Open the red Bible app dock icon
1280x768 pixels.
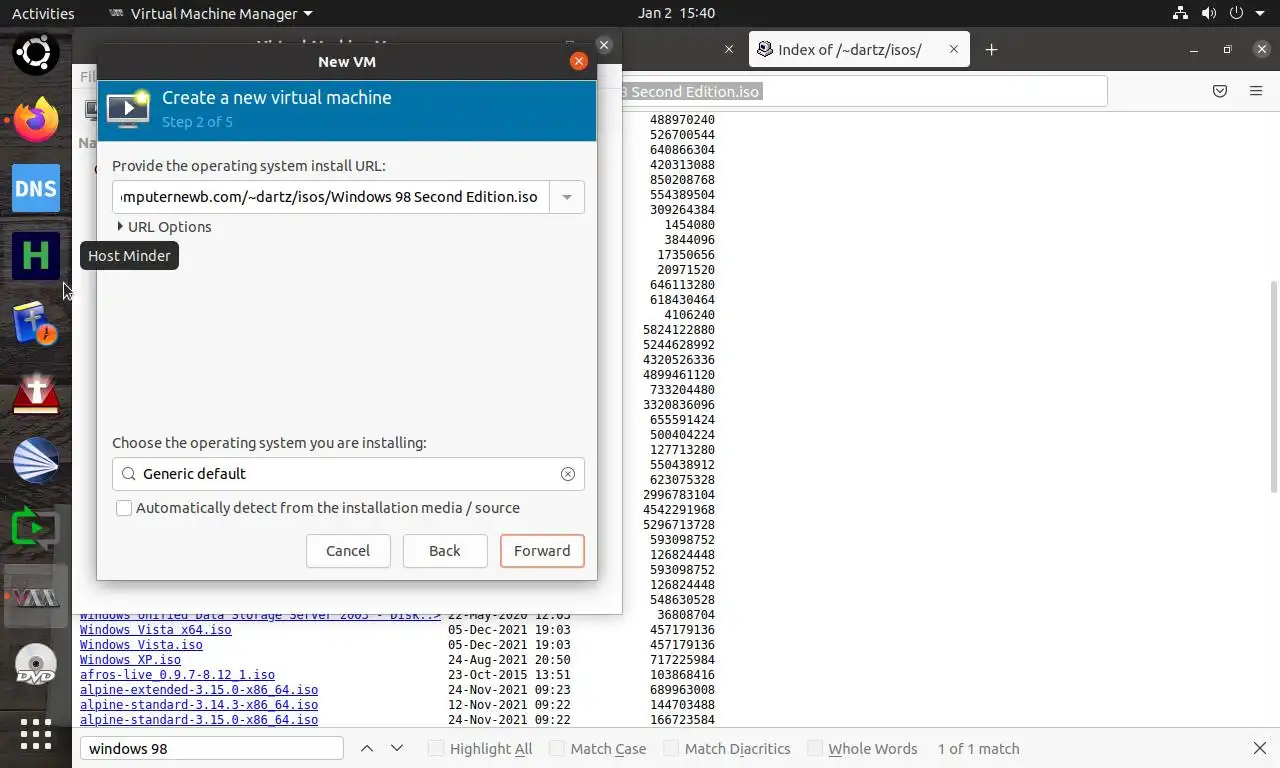[36, 393]
